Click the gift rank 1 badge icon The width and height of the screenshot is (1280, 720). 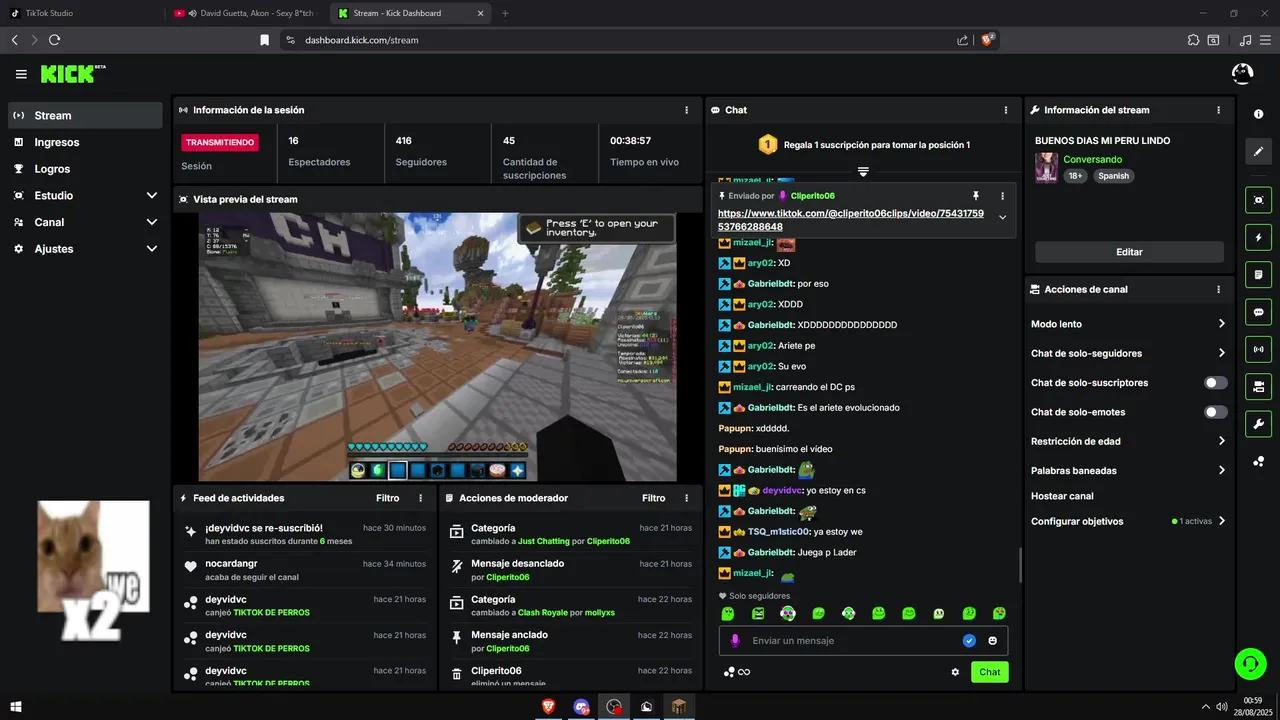point(768,145)
